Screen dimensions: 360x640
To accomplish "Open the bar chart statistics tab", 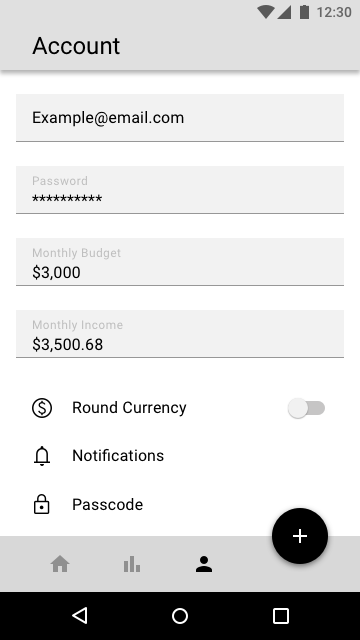I will [132, 564].
